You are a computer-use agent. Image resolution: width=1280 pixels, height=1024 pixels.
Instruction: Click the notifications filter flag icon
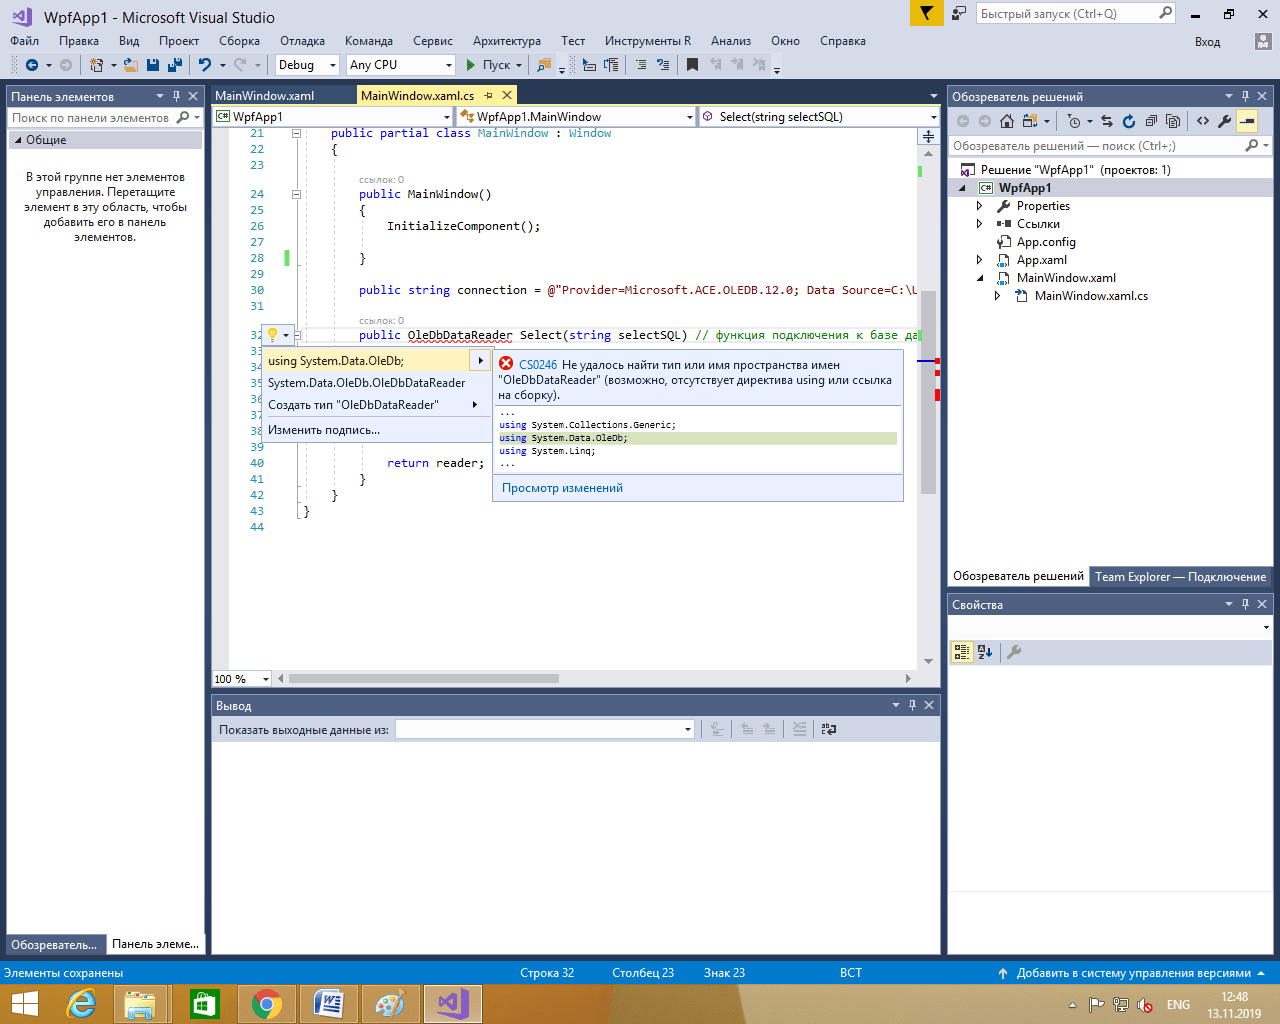[x=927, y=13]
